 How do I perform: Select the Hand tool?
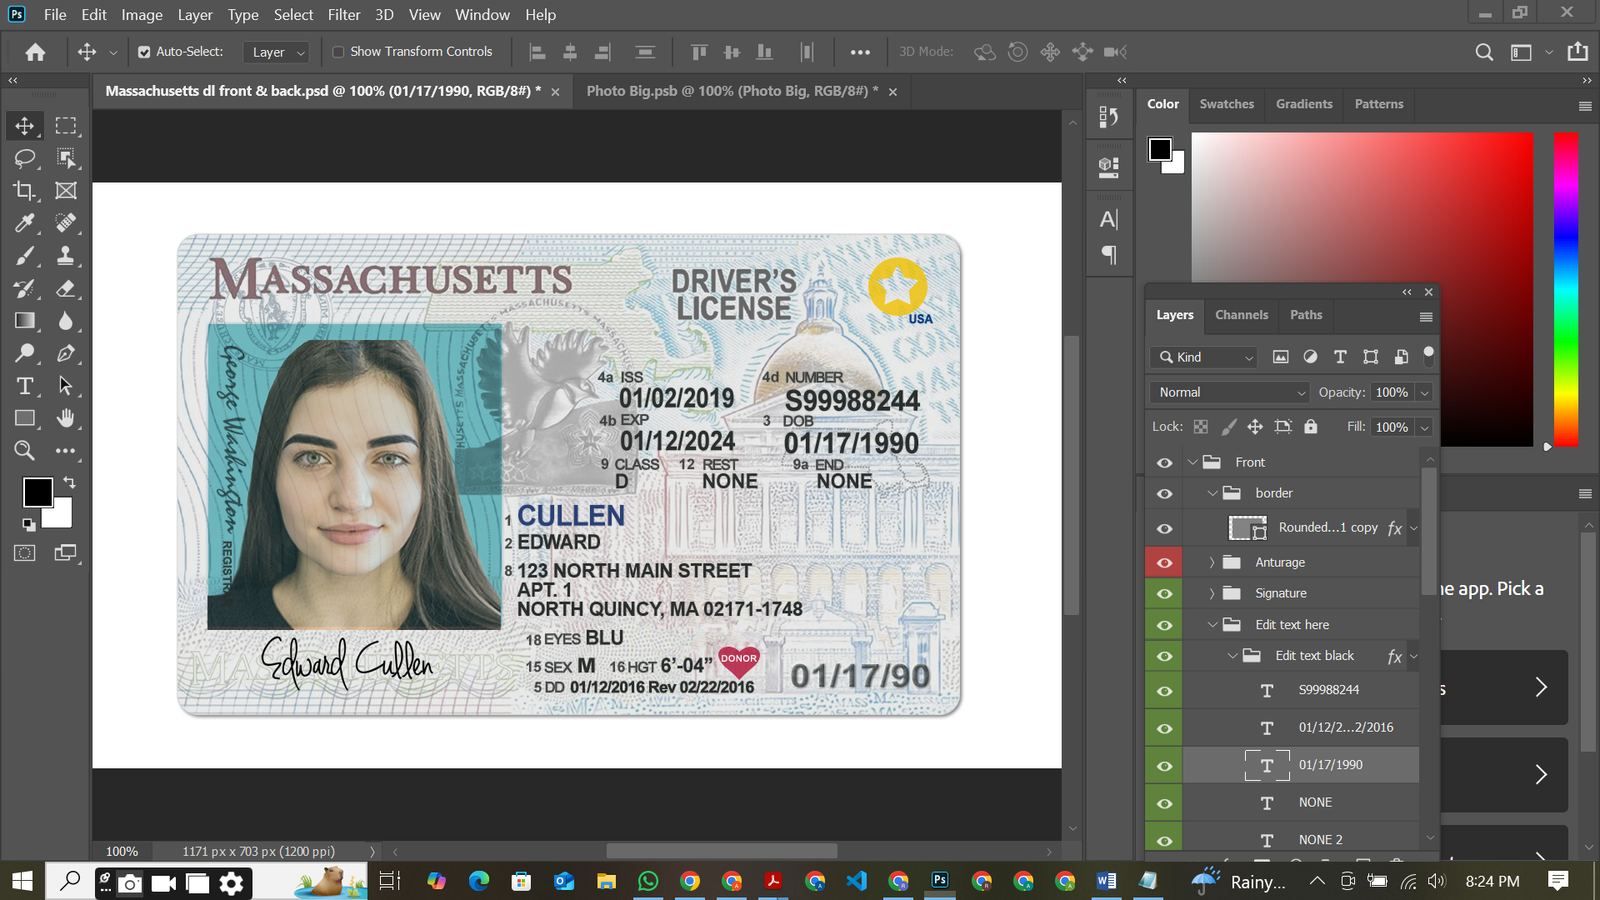(66, 418)
